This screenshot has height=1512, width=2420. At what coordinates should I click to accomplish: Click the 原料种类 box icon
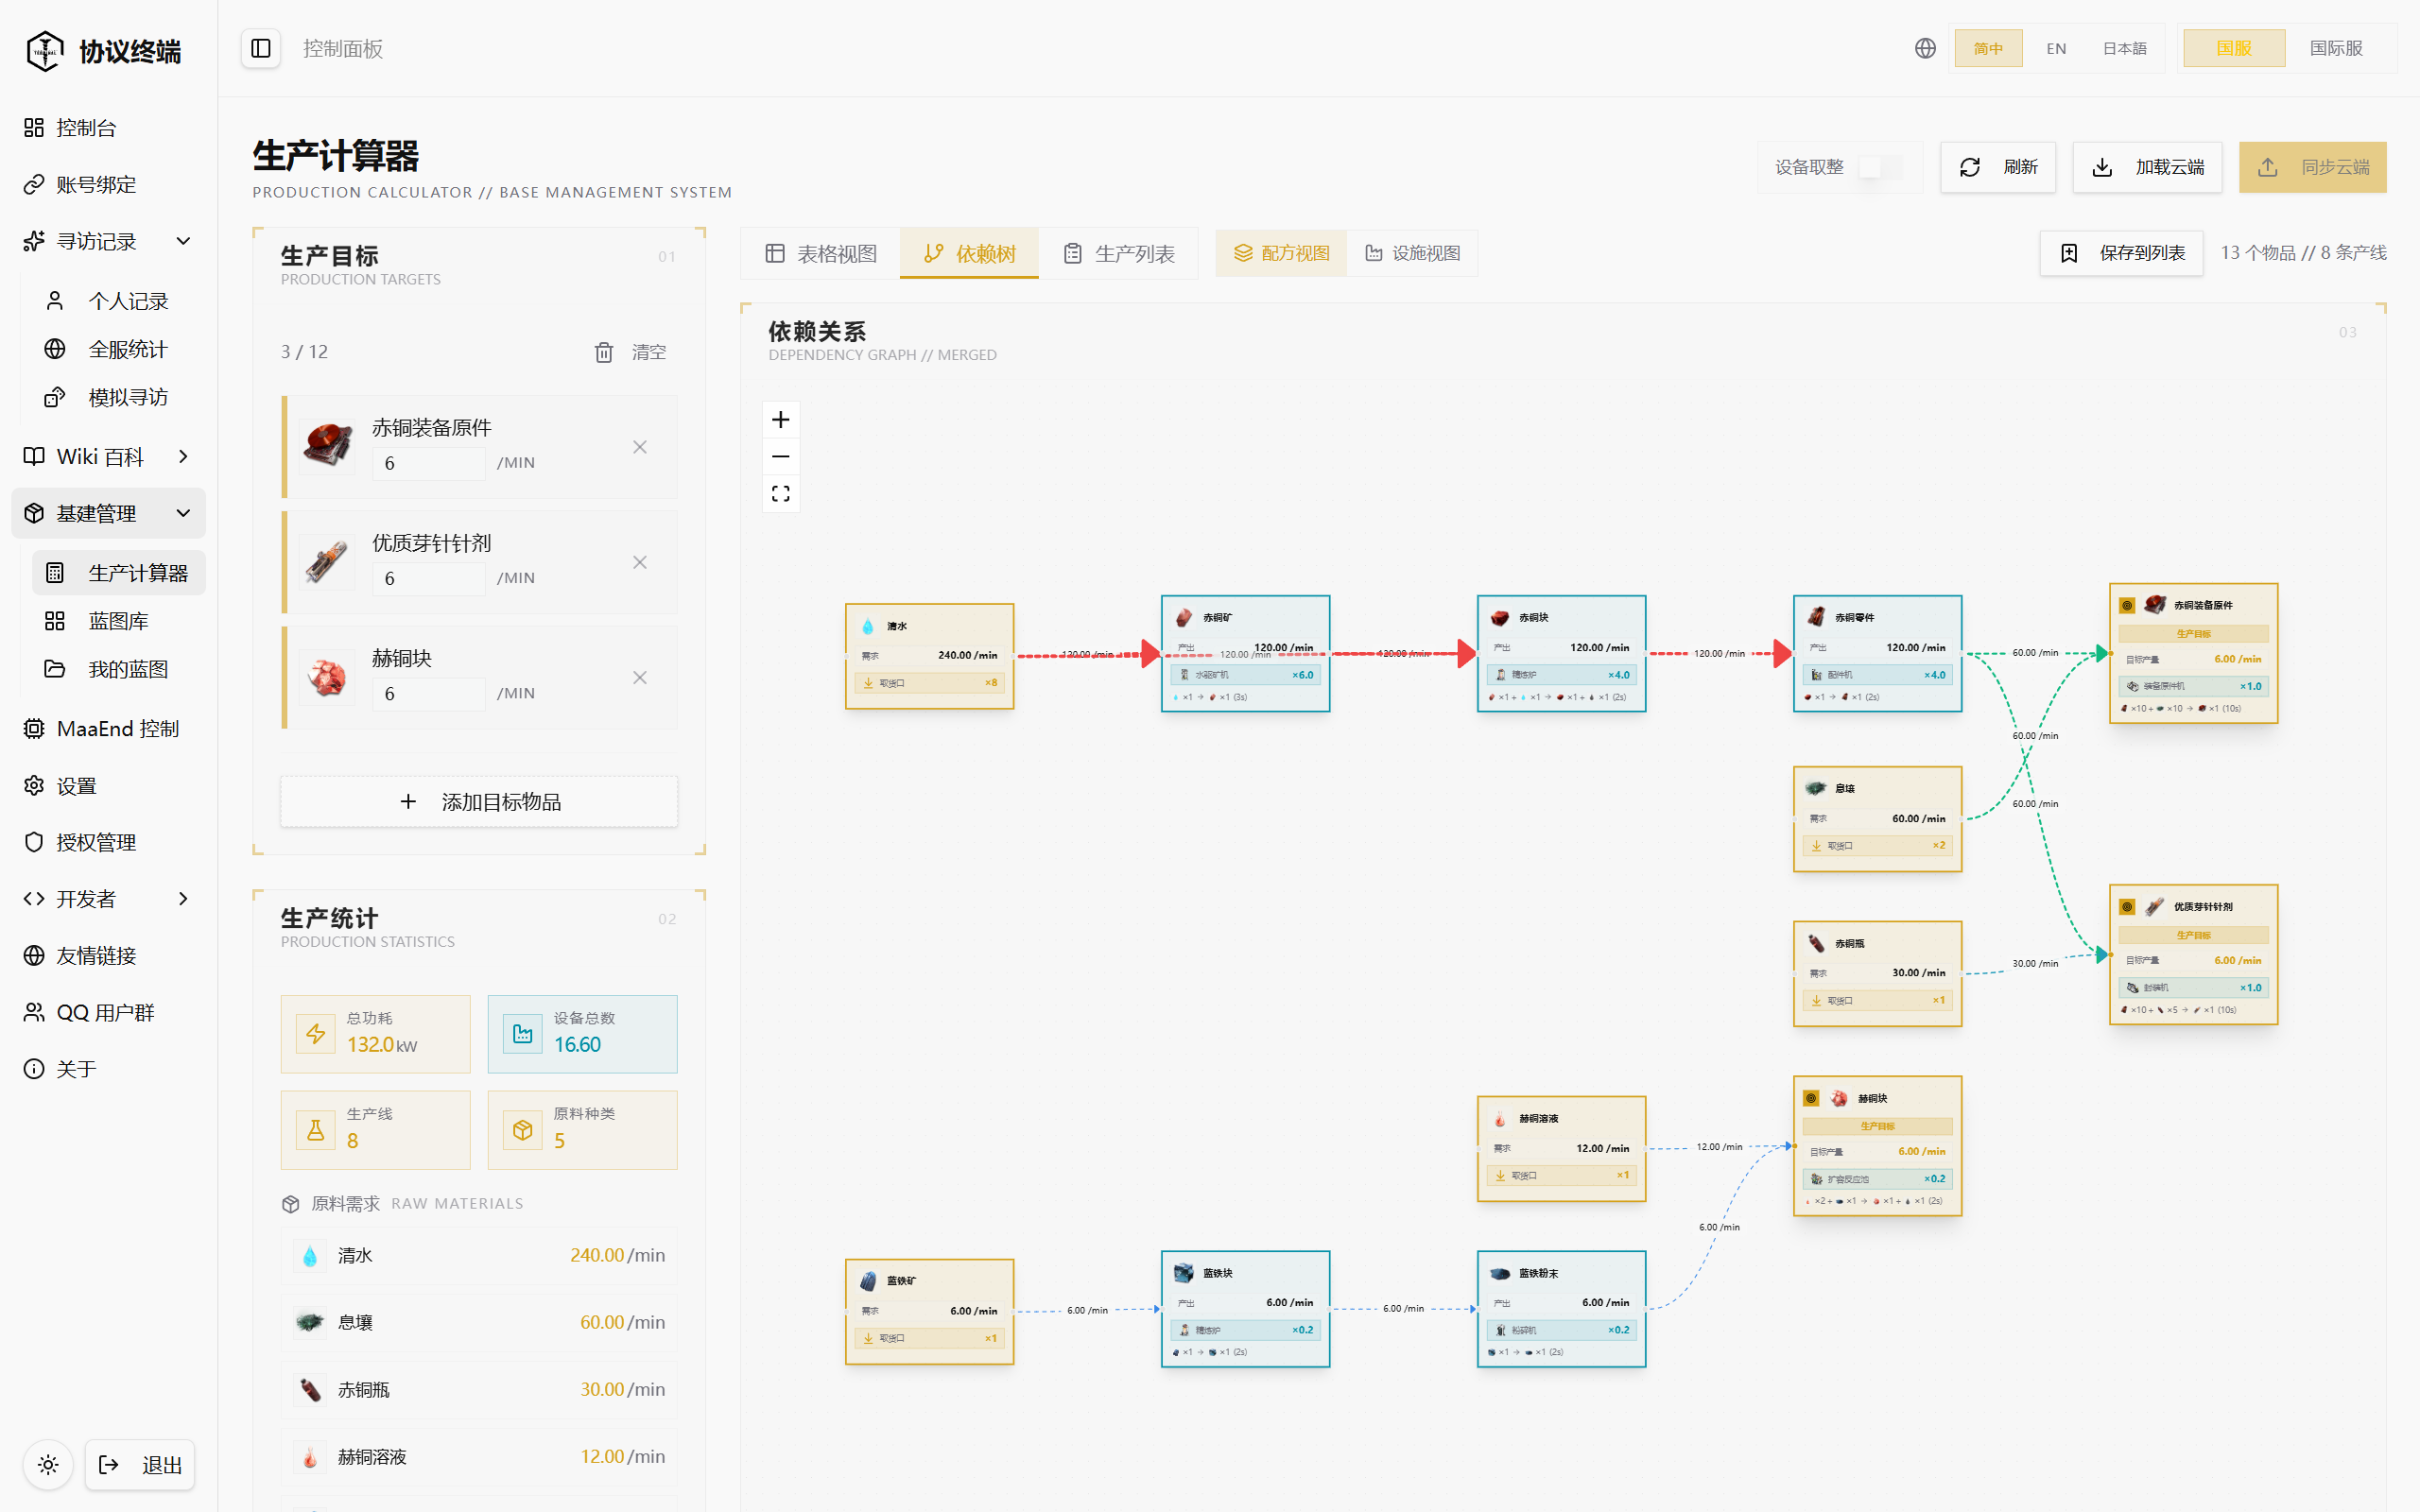pos(523,1130)
